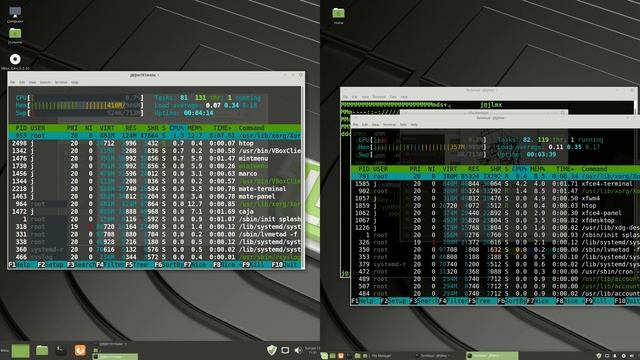Click the shield icon in the right tray
The height and width of the screenshot is (360, 640).
coord(599,356)
